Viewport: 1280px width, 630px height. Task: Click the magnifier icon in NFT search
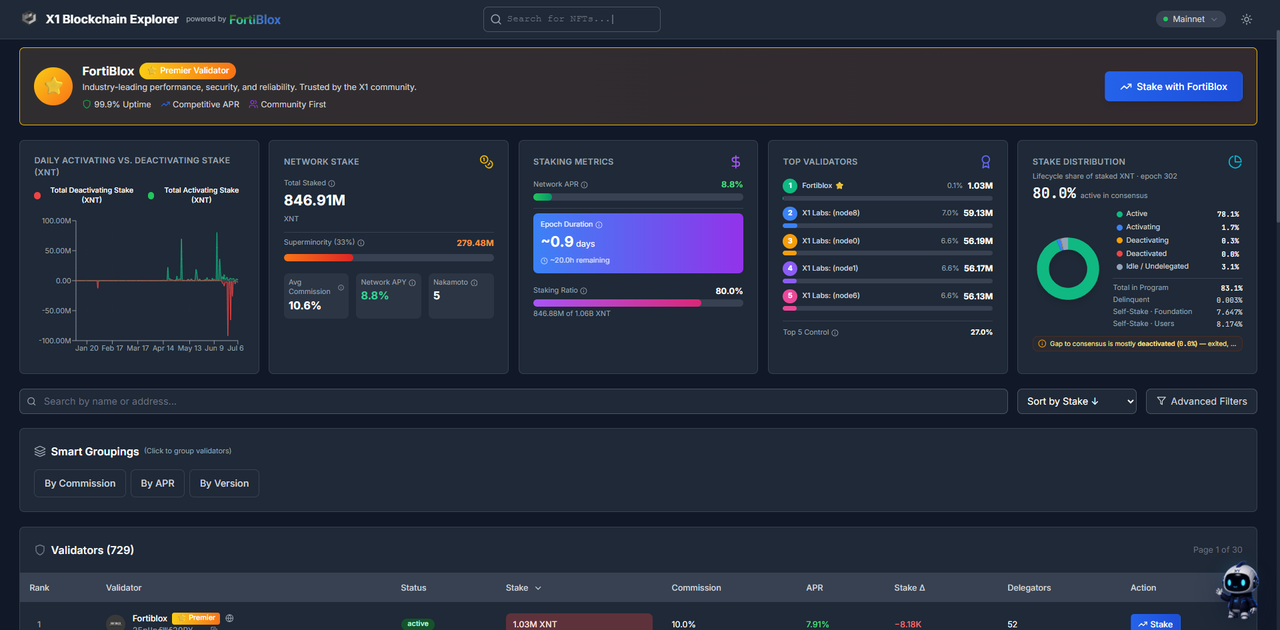(x=496, y=19)
